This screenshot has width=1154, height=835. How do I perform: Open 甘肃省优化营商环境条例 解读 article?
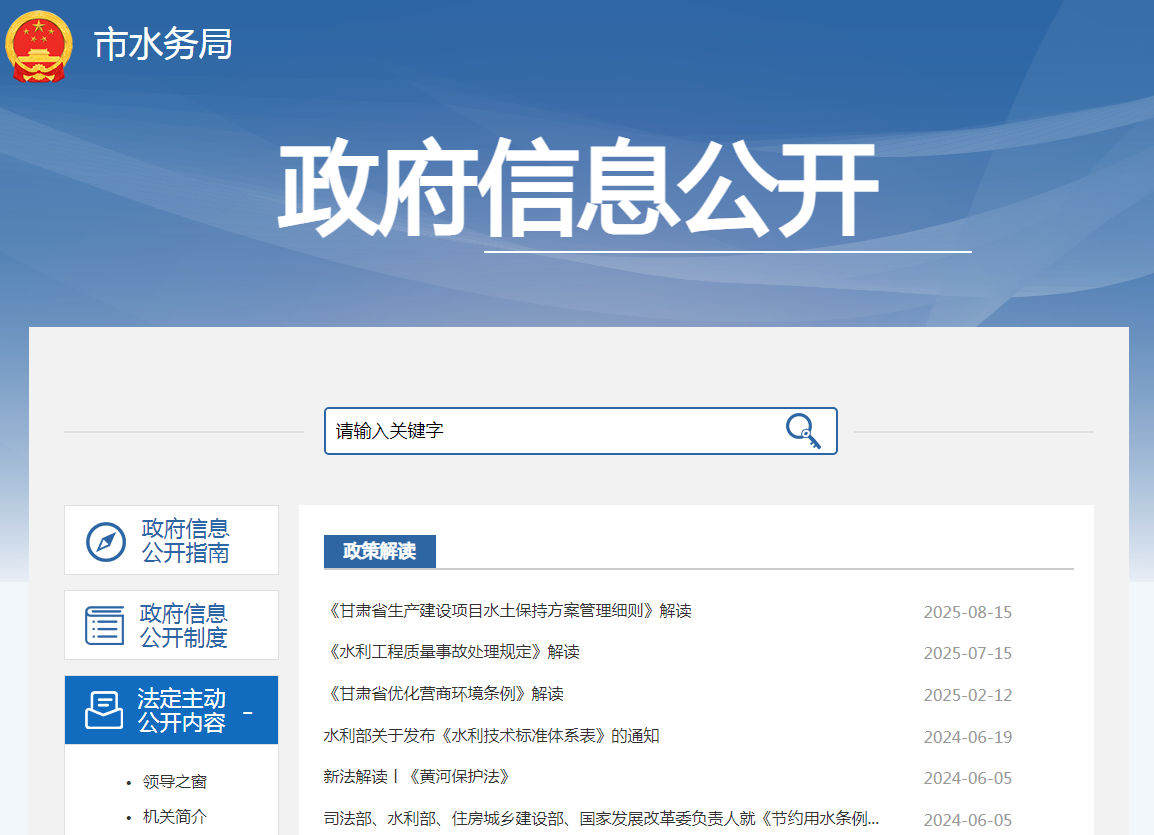pyautogui.click(x=444, y=694)
